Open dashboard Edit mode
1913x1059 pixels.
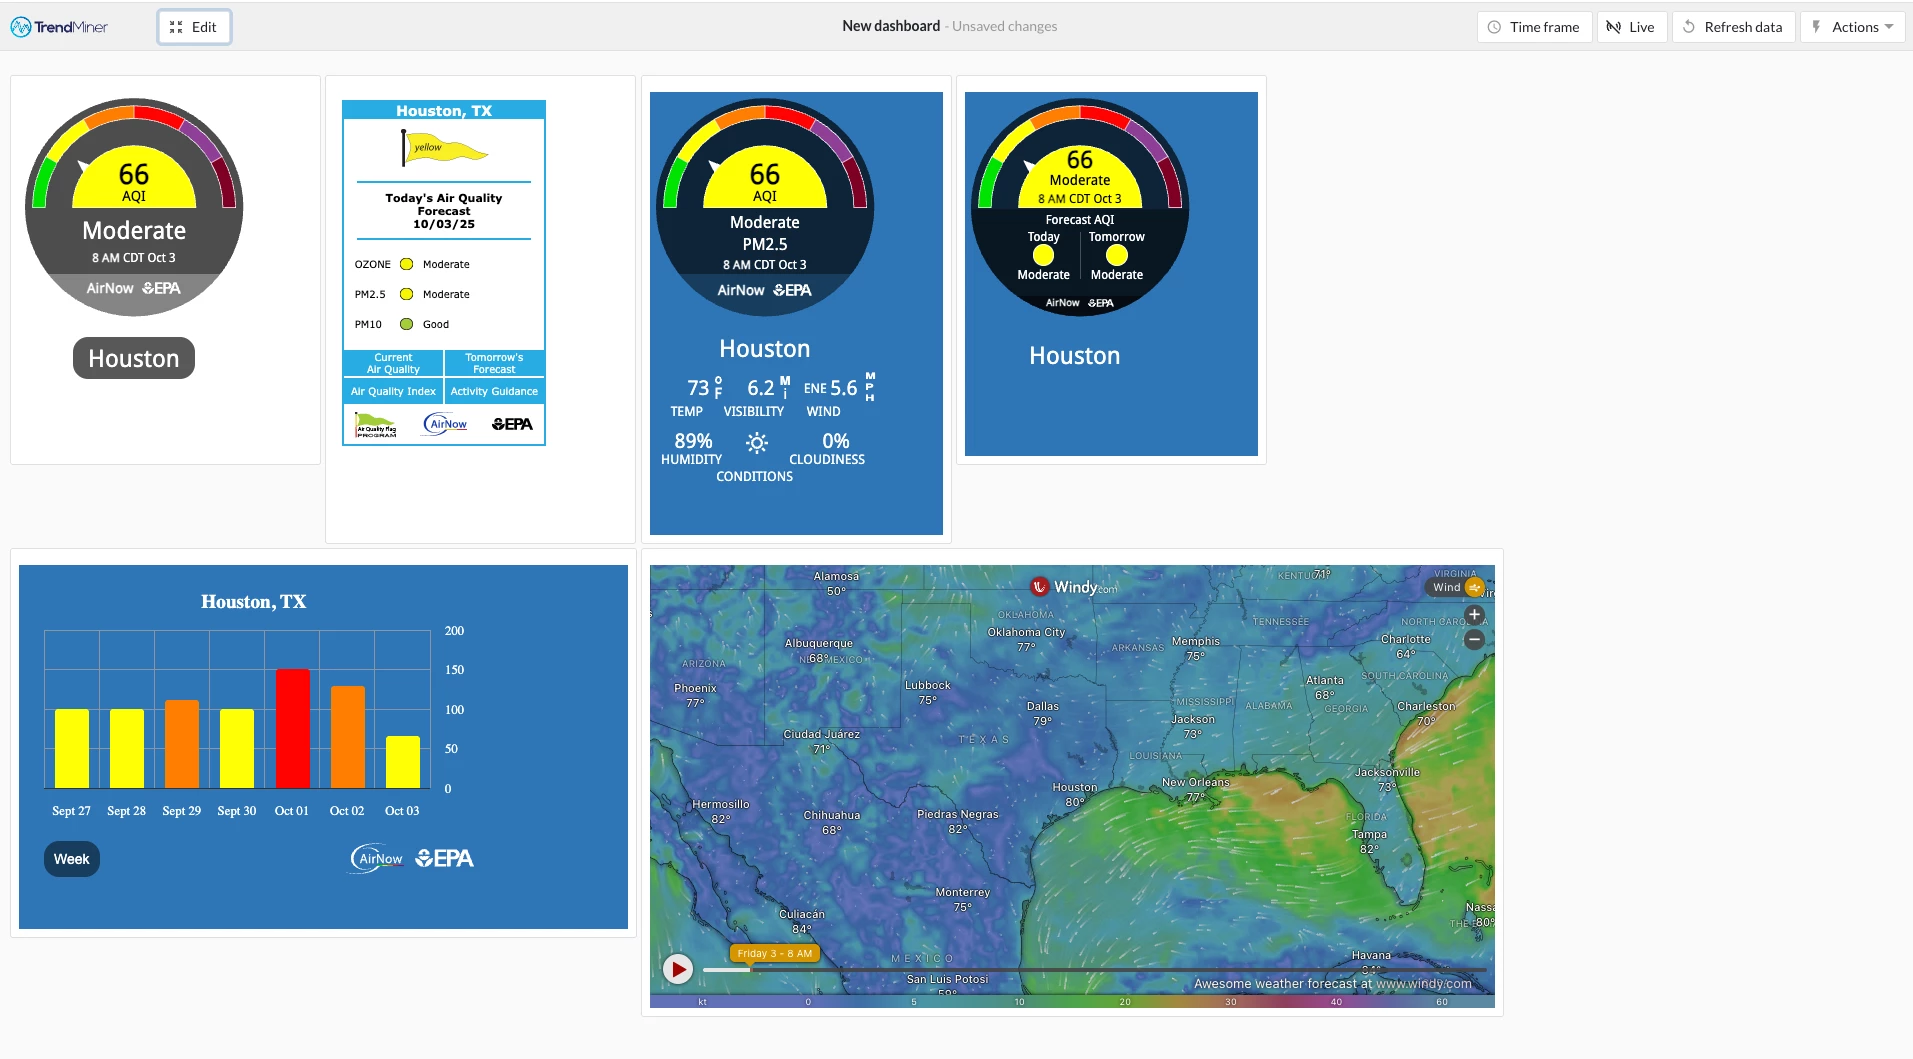pyautogui.click(x=194, y=27)
